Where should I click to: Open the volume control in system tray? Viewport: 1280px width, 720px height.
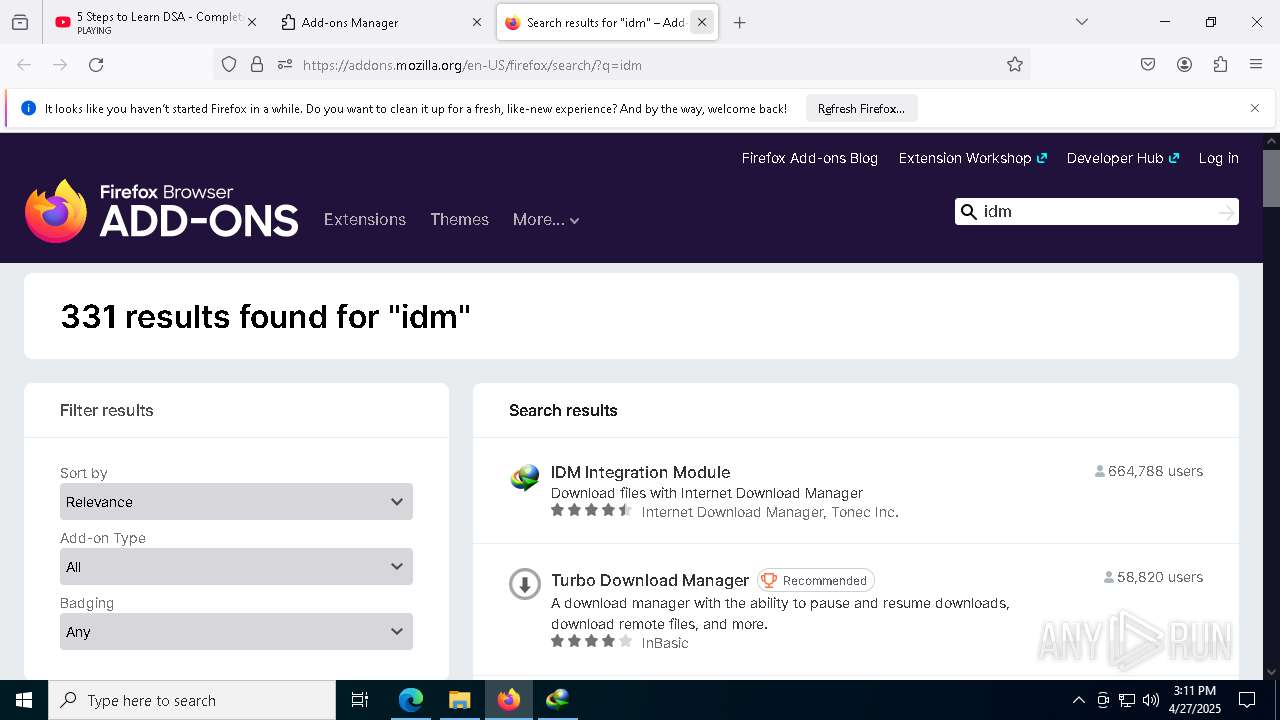[1151, 700]
